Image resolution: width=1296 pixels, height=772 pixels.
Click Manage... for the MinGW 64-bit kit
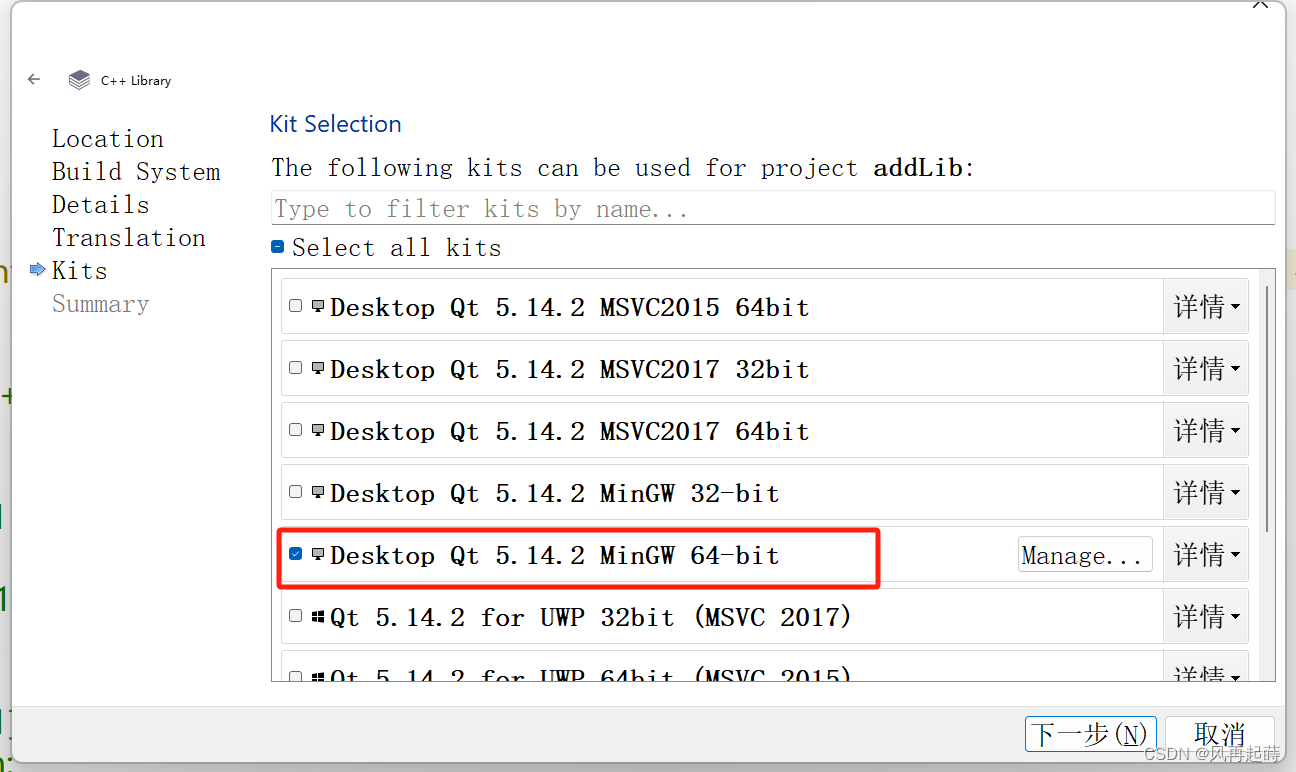coord(1085,555)
